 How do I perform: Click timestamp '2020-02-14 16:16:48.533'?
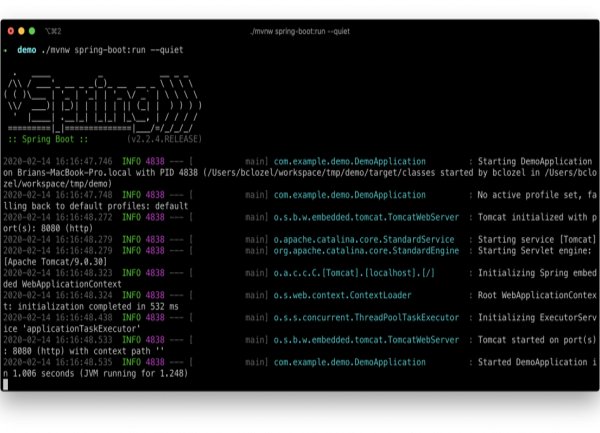click(58, 340)
